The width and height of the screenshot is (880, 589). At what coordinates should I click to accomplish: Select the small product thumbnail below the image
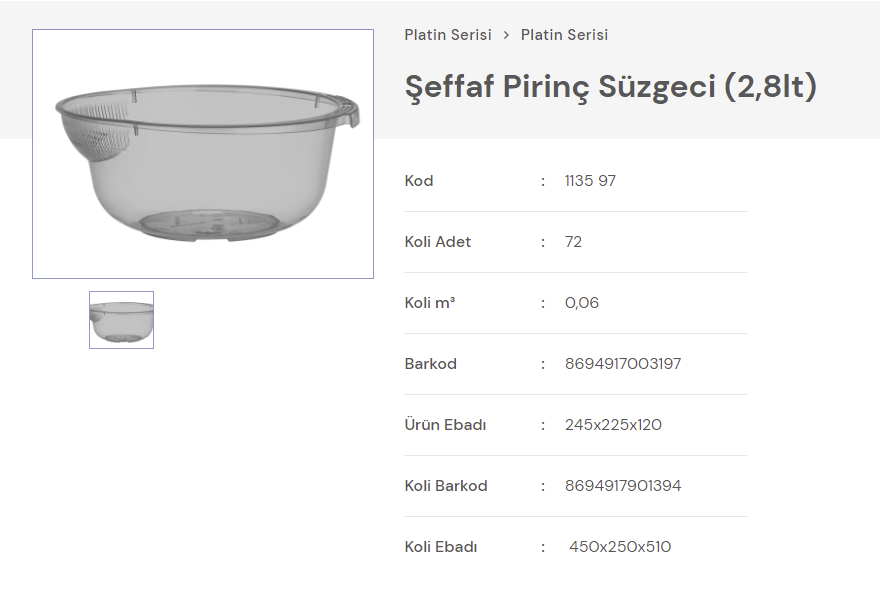tap(121, 320)
